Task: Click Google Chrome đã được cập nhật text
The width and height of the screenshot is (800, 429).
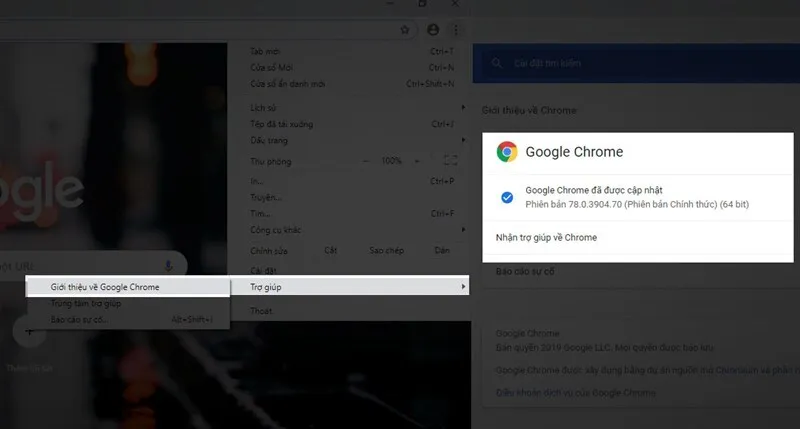Action: tap(594, 190)
